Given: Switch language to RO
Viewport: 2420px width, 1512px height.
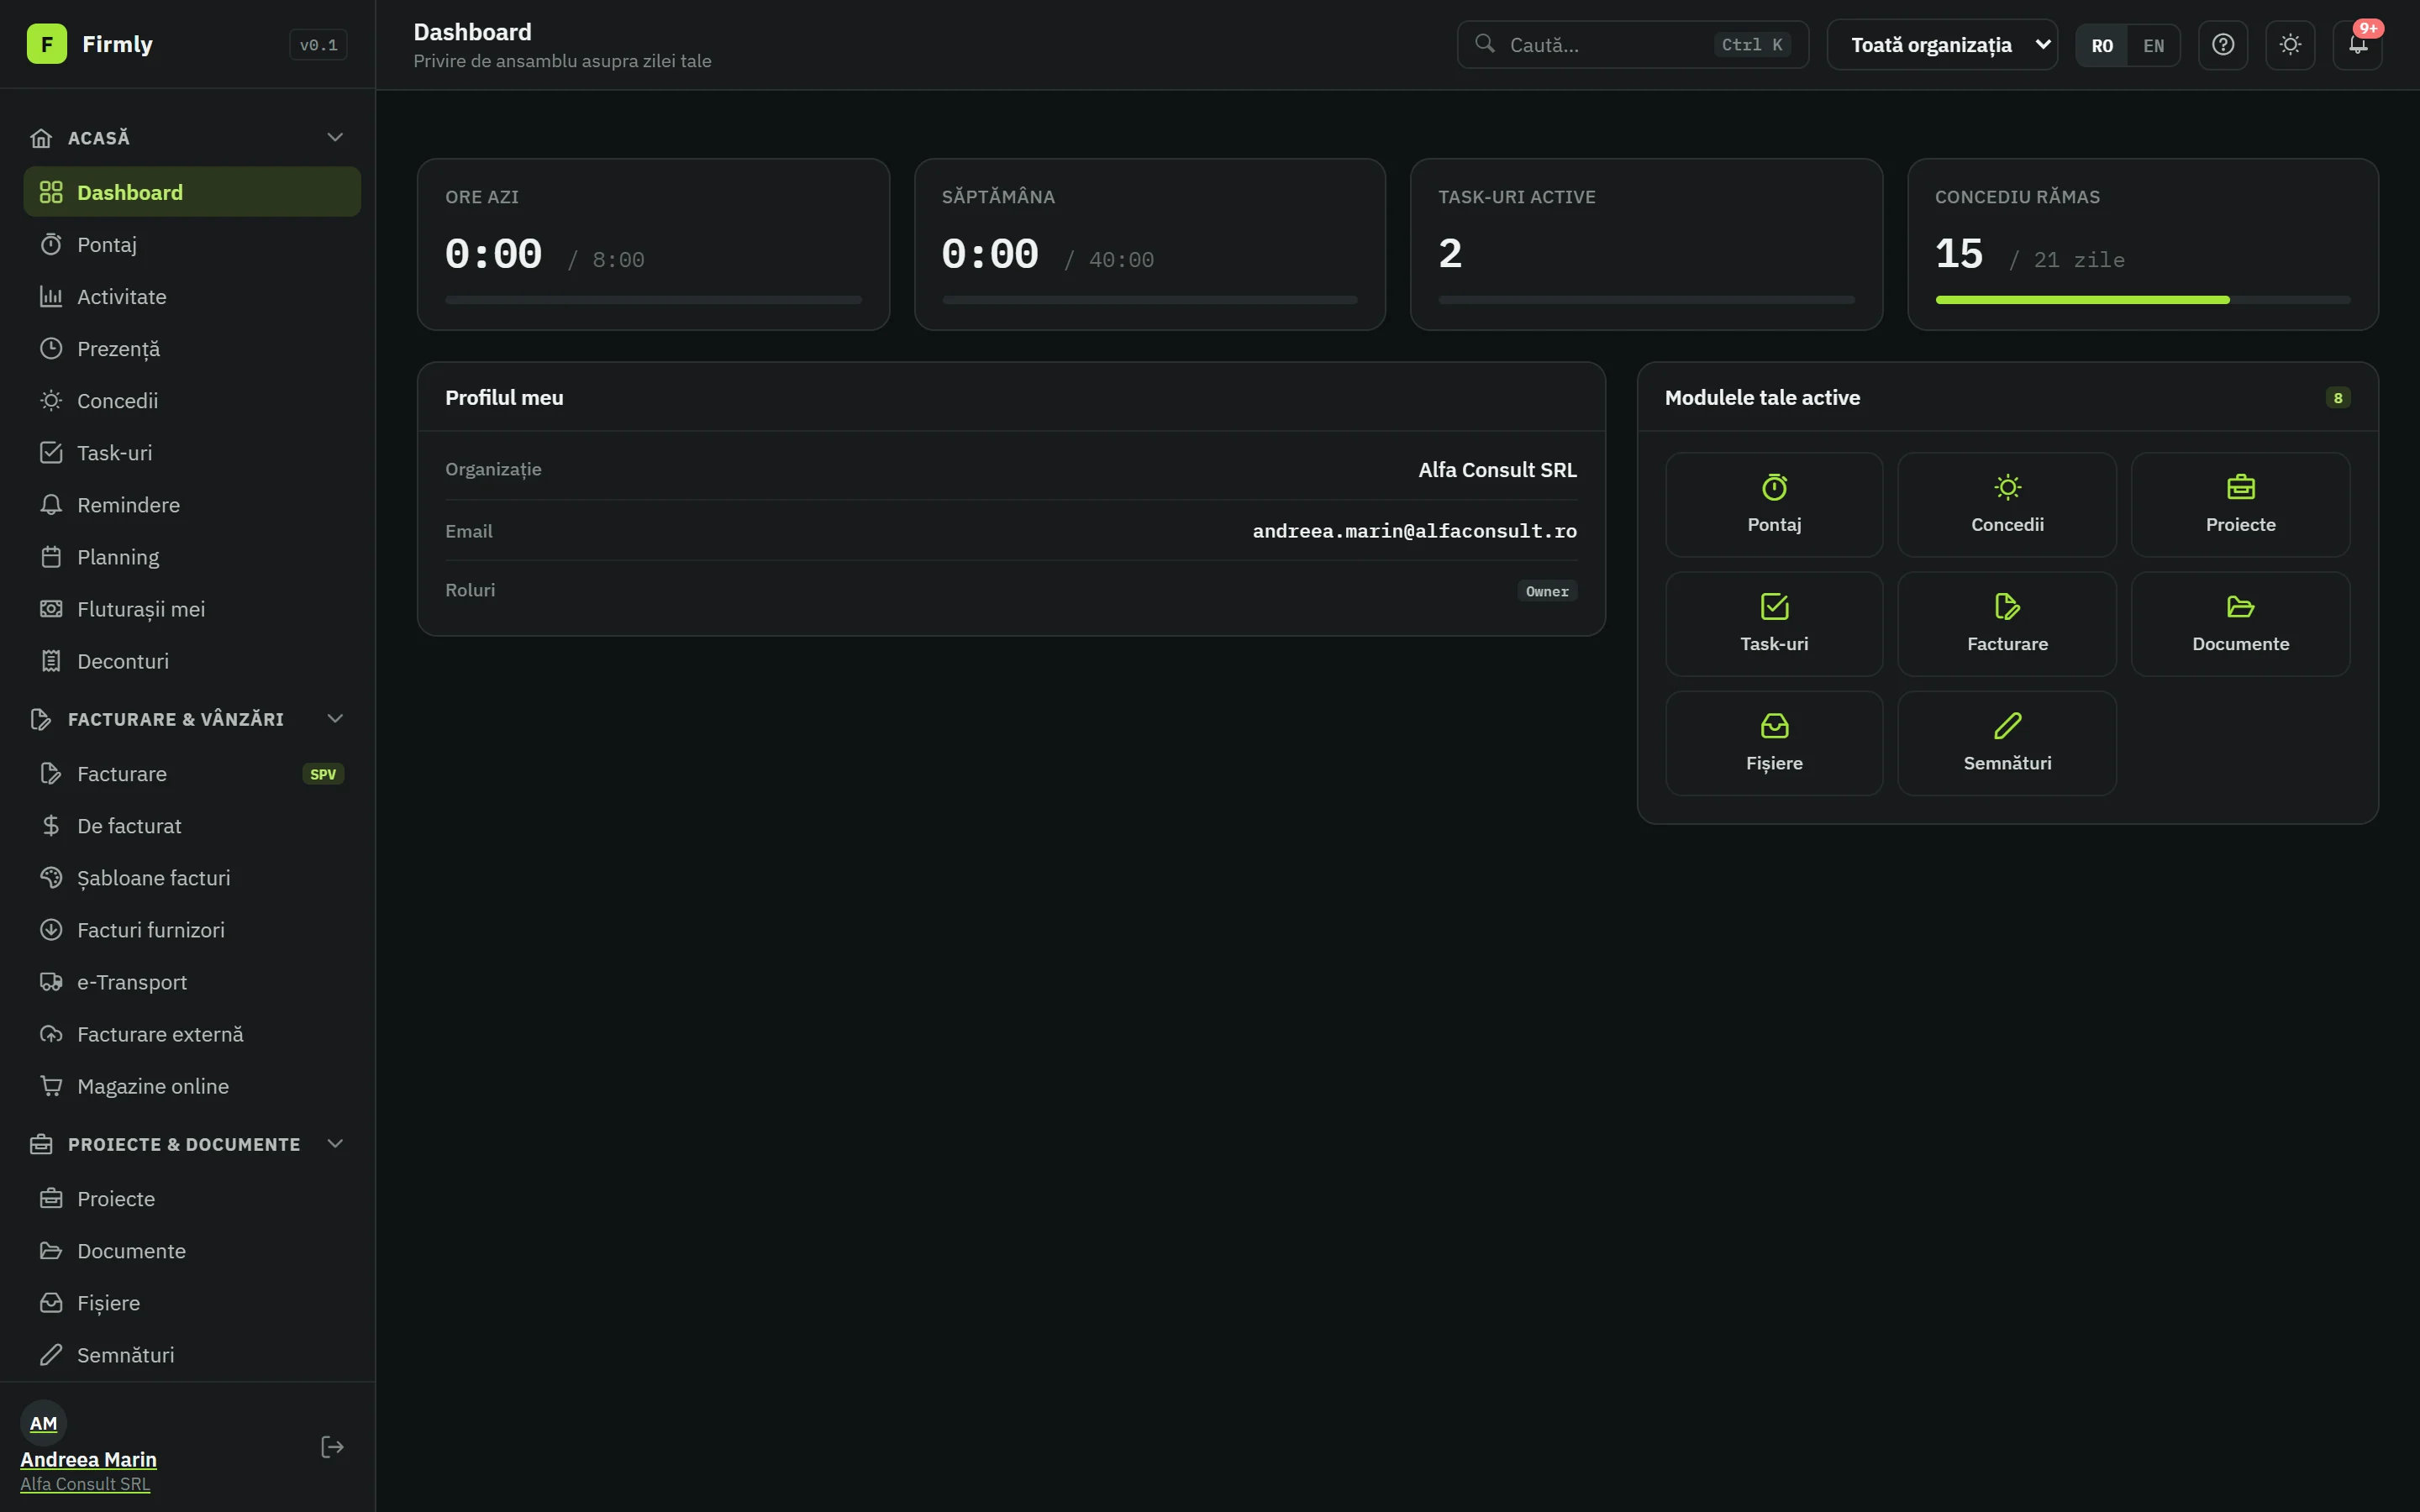Looking at the screenshot, I should (2102, 45).
